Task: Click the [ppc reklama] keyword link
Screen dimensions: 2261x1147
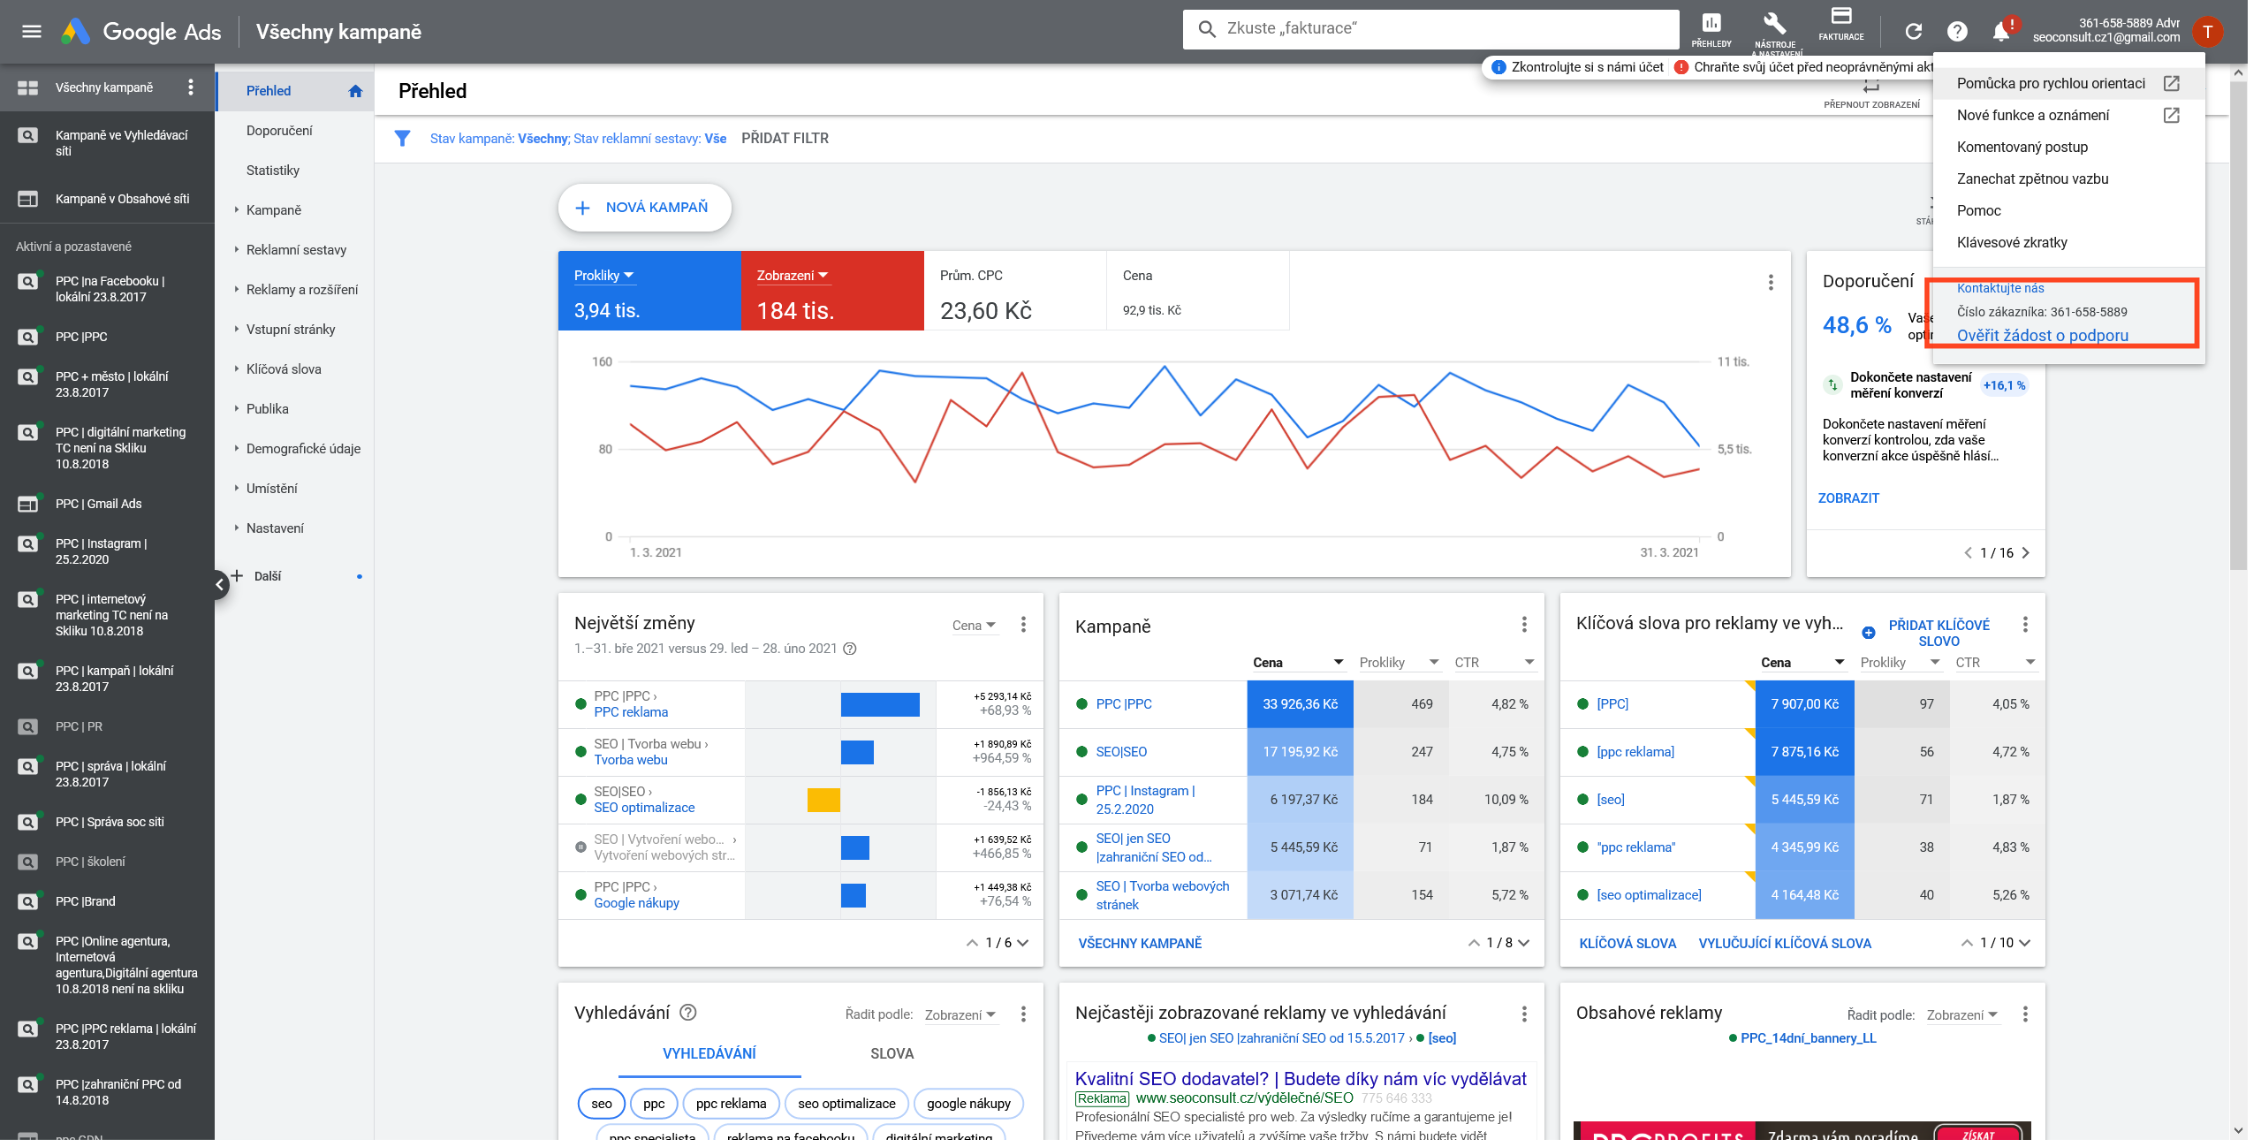Action: point(1644,756)
